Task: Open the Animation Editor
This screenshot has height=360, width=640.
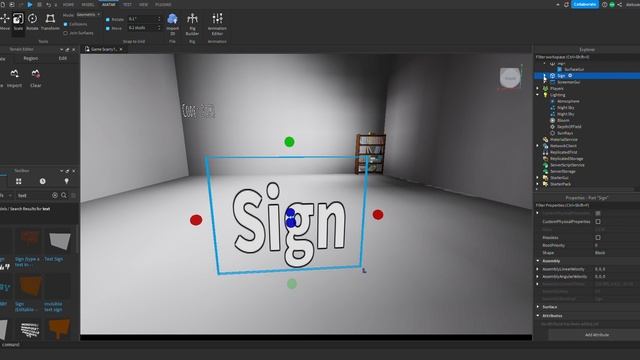Action: [217, 24]
